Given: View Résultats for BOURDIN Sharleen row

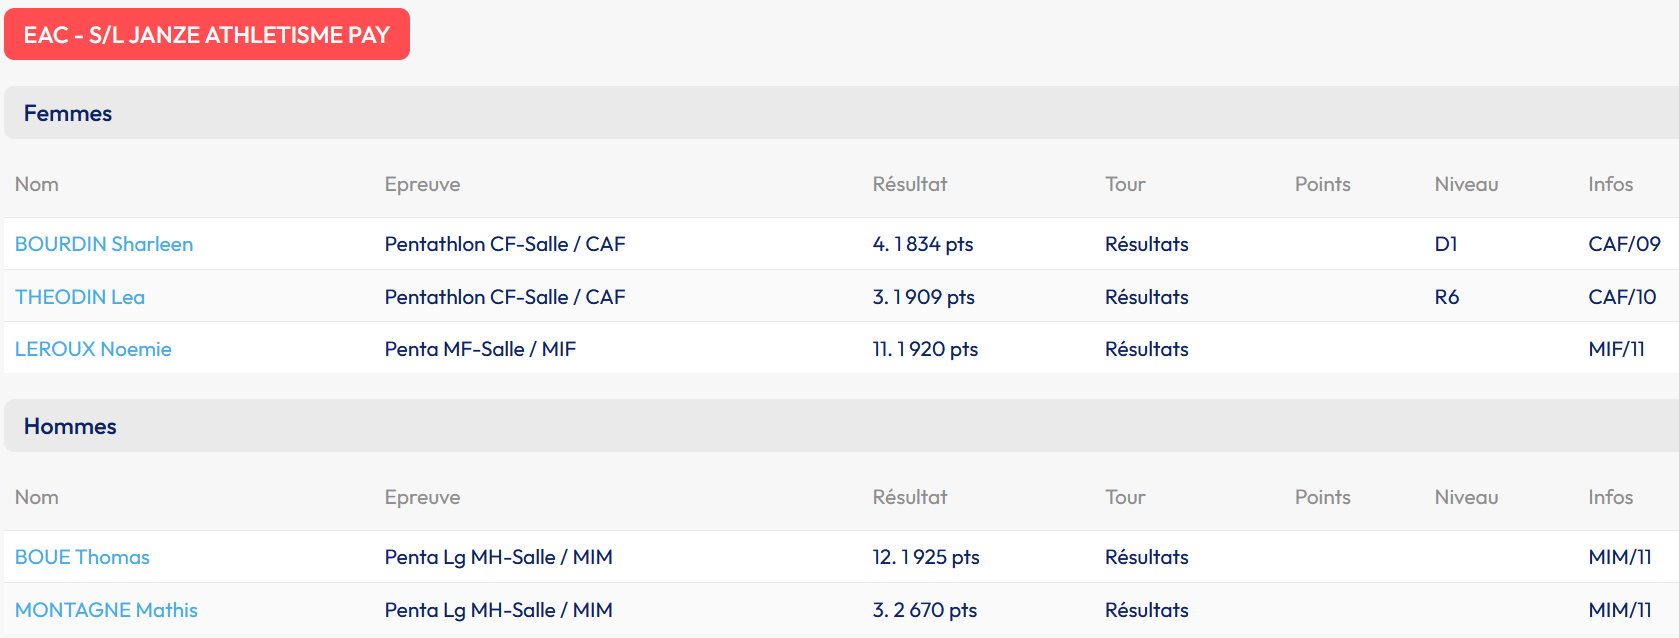Looking at the screenshot, I should click(1146, 244).
